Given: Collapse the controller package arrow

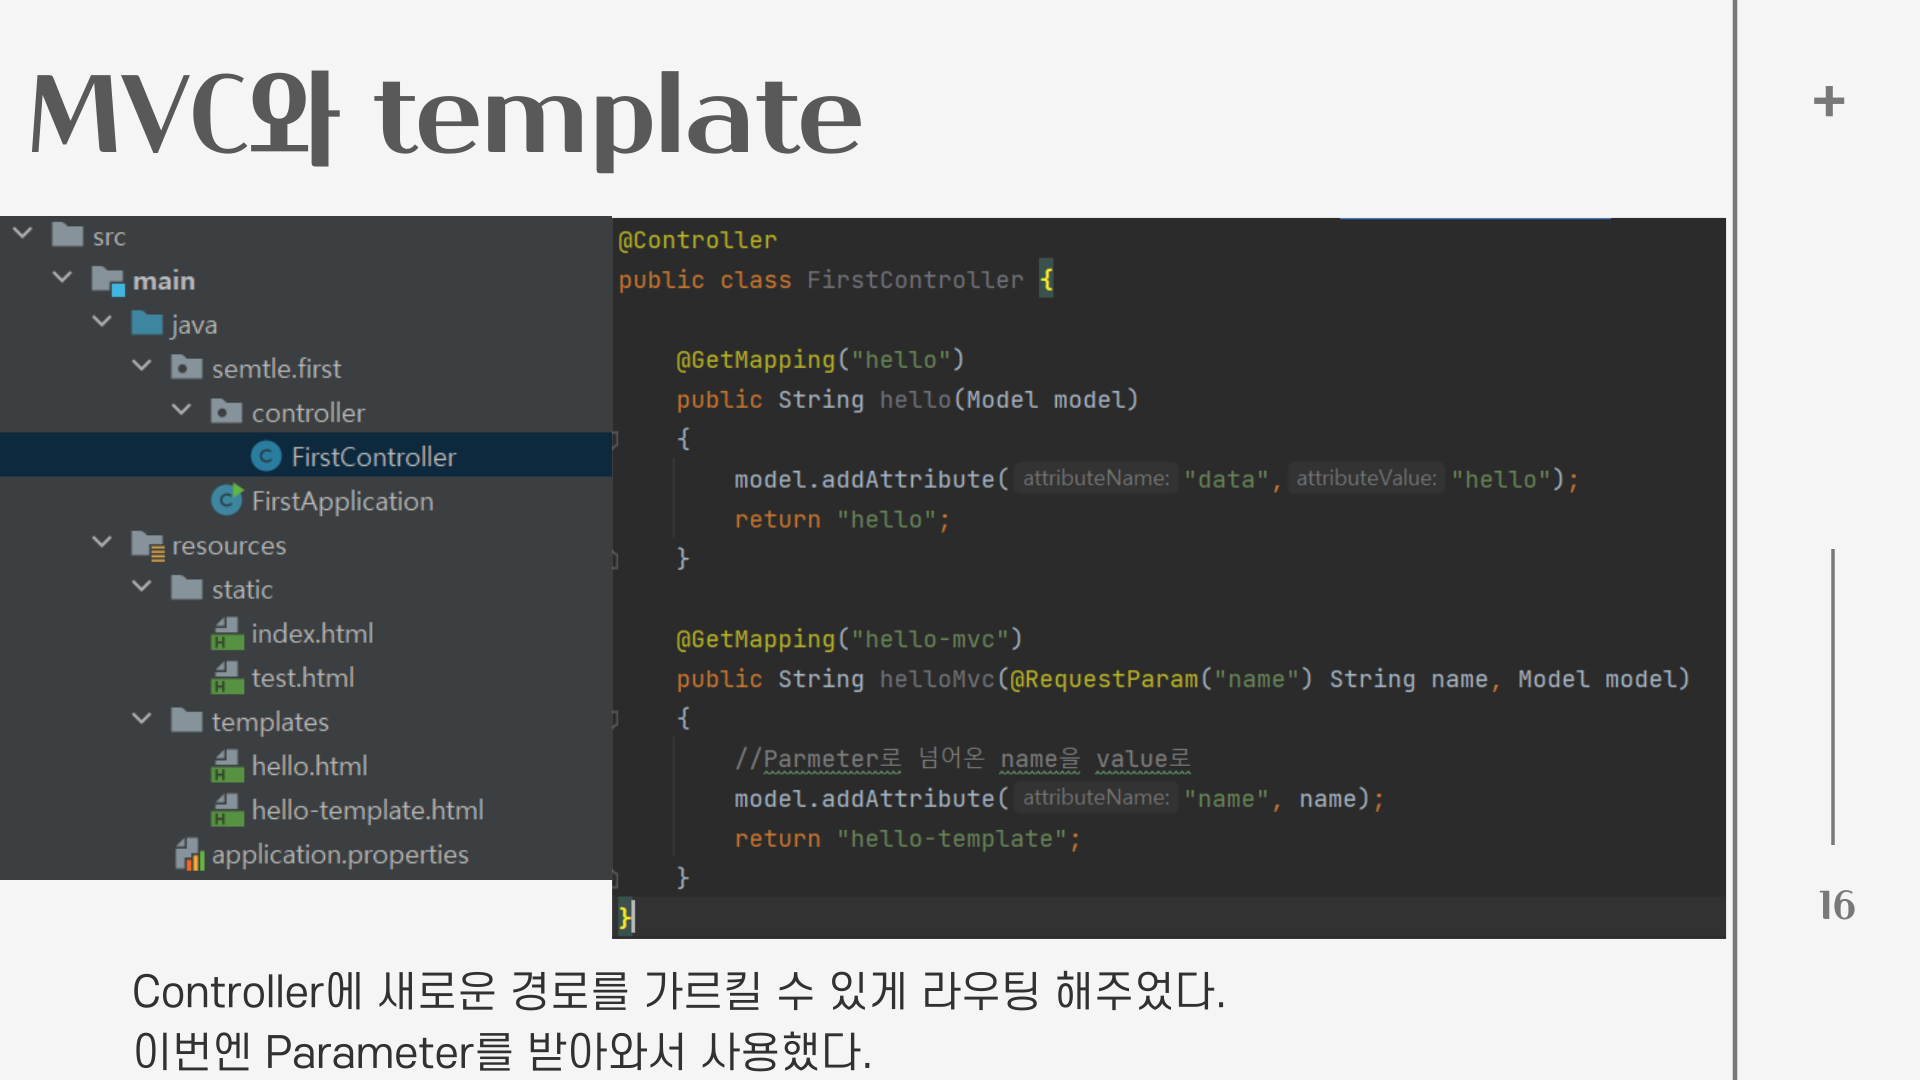Looking at the screenshot, I should (x=182, y=410).
